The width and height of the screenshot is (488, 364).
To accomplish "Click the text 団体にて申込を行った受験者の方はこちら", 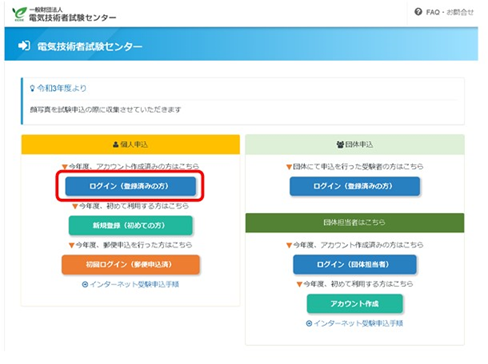I will [358, 166].
